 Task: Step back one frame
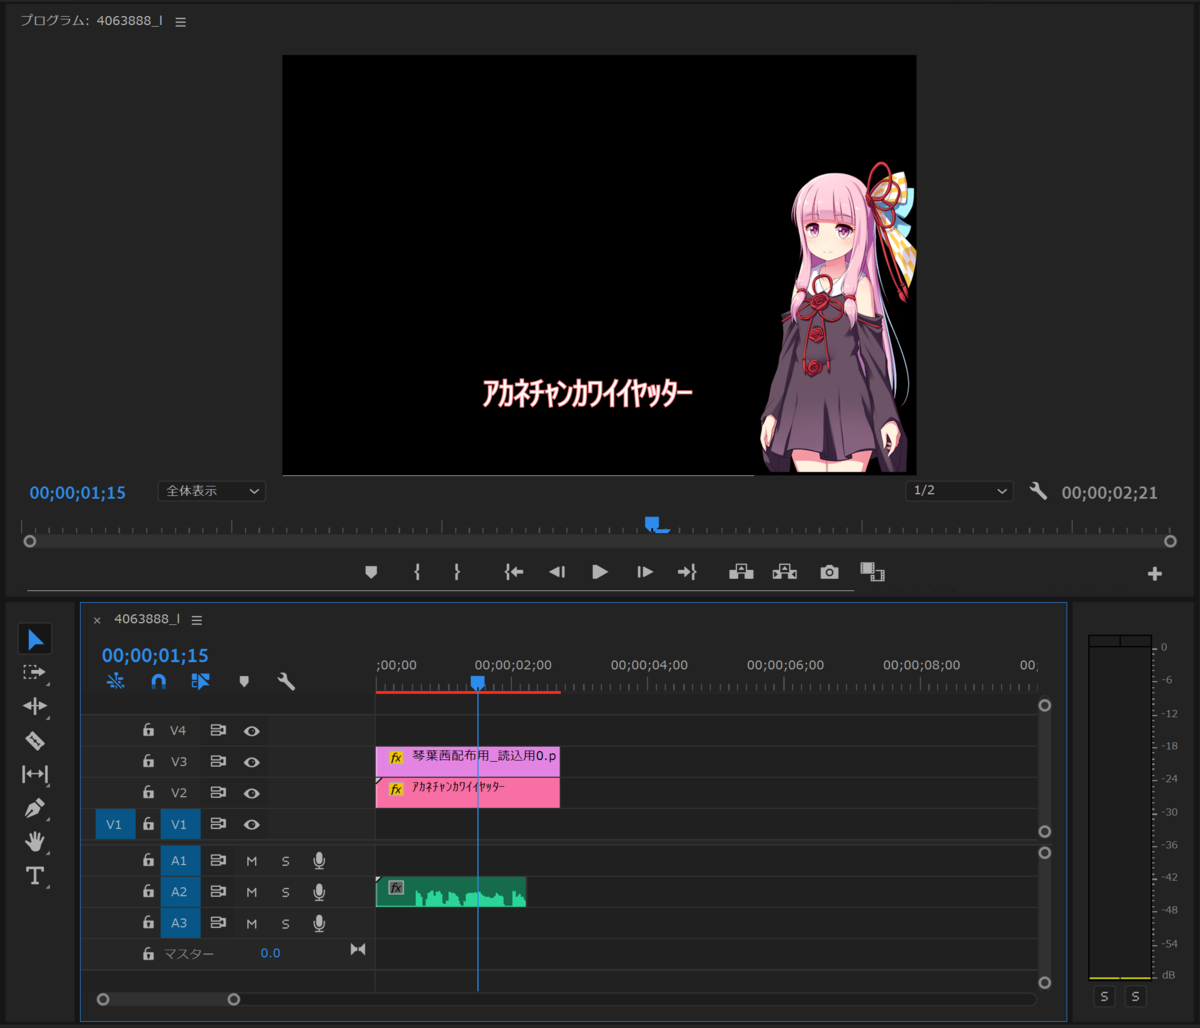[557, 572]
